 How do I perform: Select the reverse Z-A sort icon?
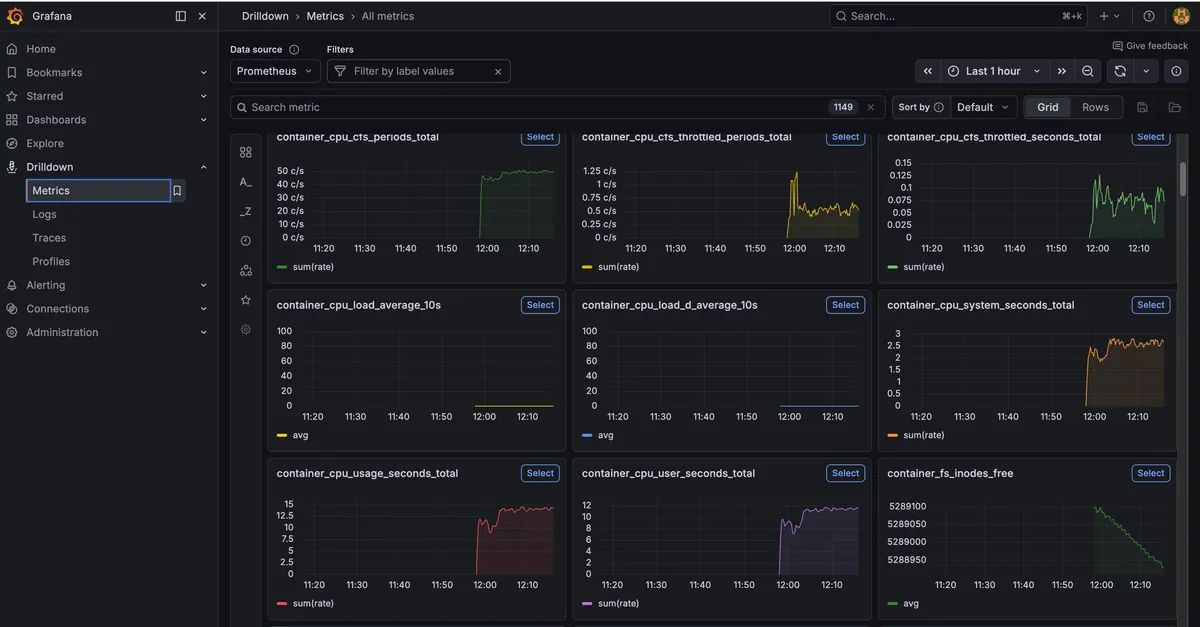pyautogui.click(x=245, y=211)
